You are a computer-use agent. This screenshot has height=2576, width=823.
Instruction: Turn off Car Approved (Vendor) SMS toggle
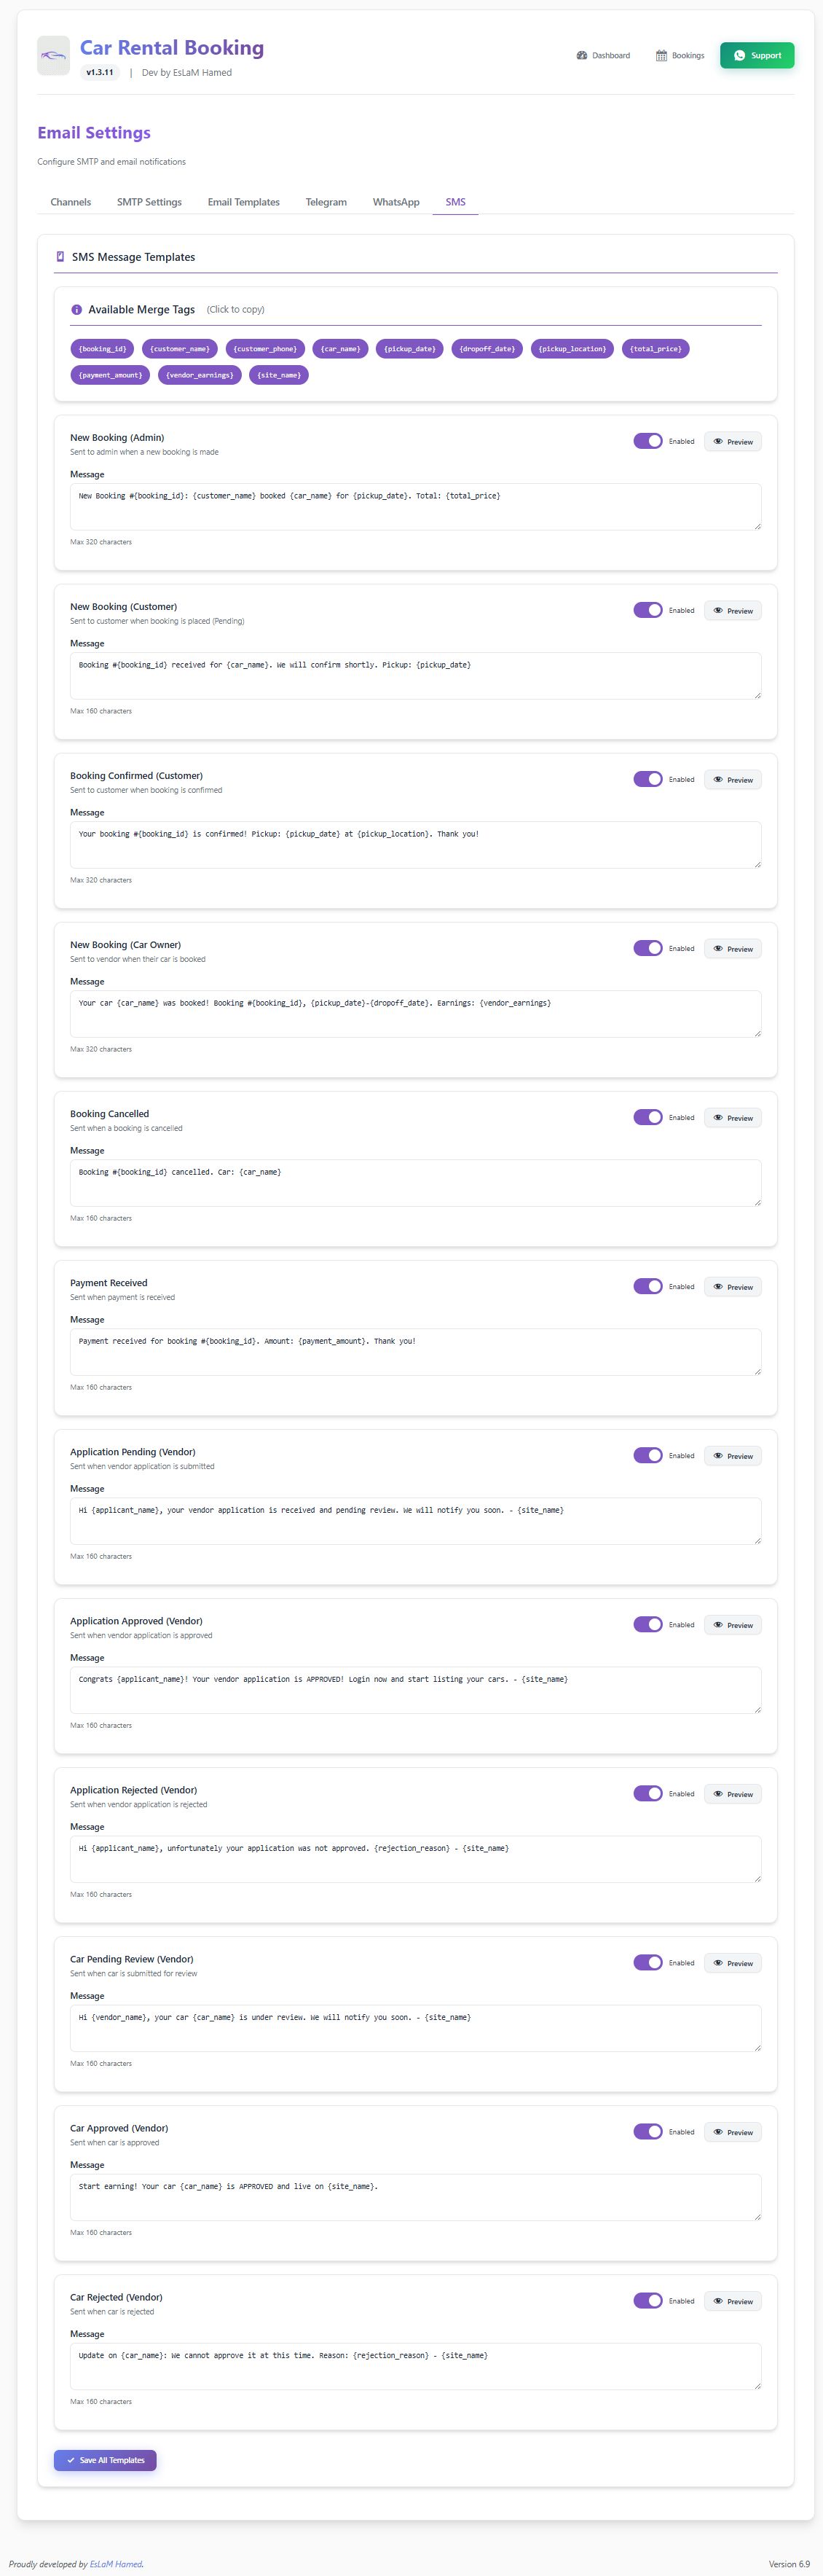[x=648, y=2131]
